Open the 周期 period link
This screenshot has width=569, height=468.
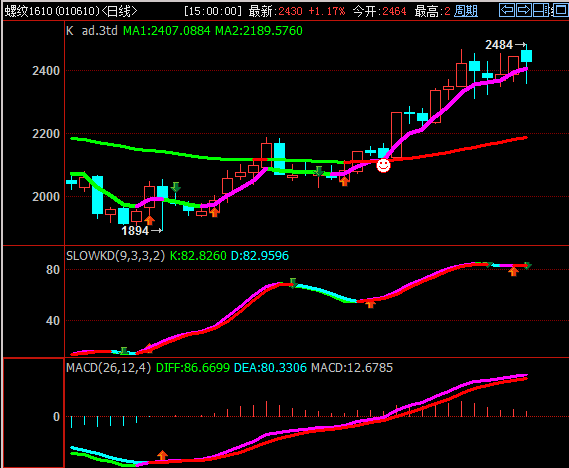466,11
